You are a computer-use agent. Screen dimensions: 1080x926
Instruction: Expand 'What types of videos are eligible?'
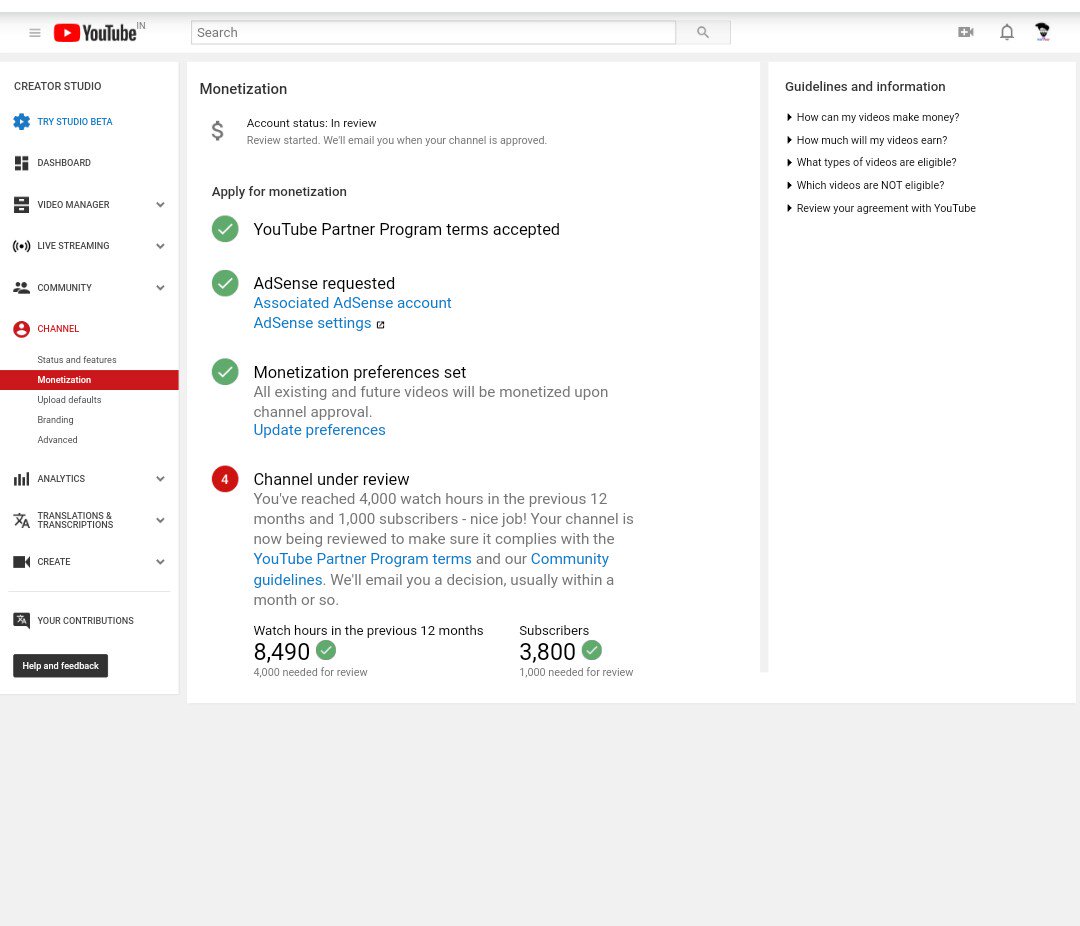click(871, 163)
